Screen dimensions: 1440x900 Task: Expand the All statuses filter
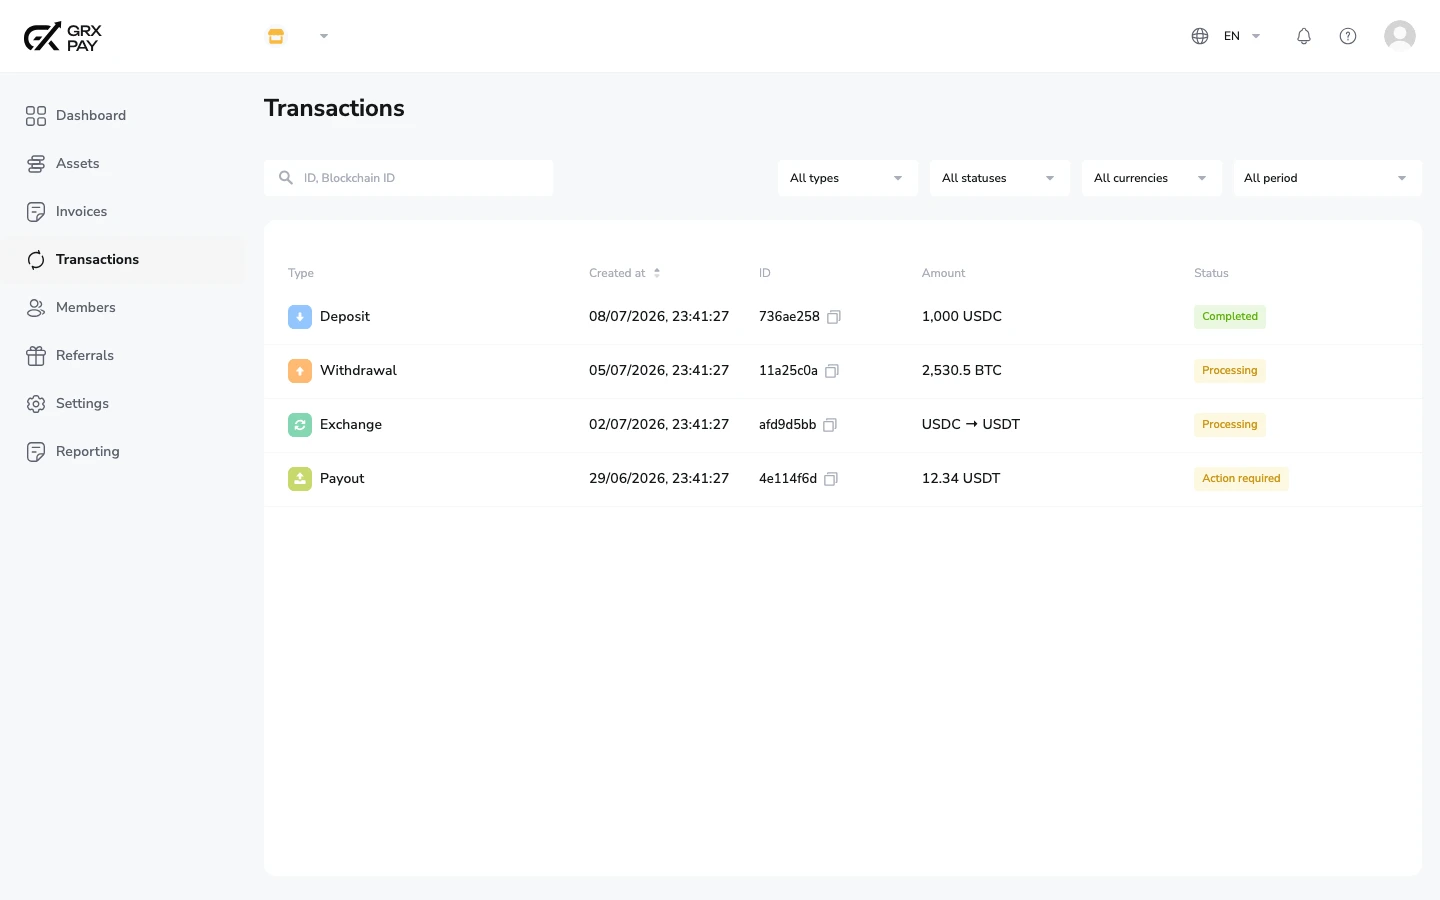[x=999, y=178]
